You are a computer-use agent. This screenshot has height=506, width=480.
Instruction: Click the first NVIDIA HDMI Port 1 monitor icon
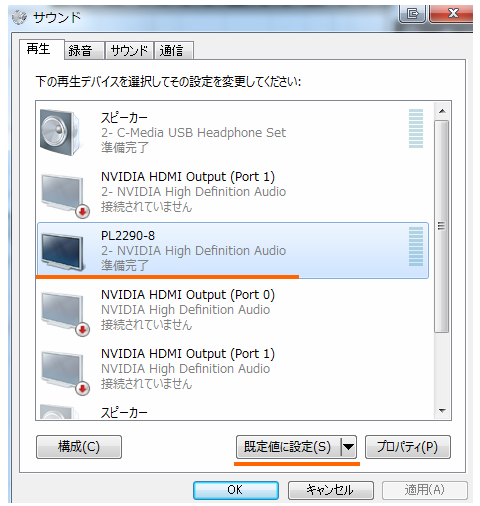(x=64, y=195)
